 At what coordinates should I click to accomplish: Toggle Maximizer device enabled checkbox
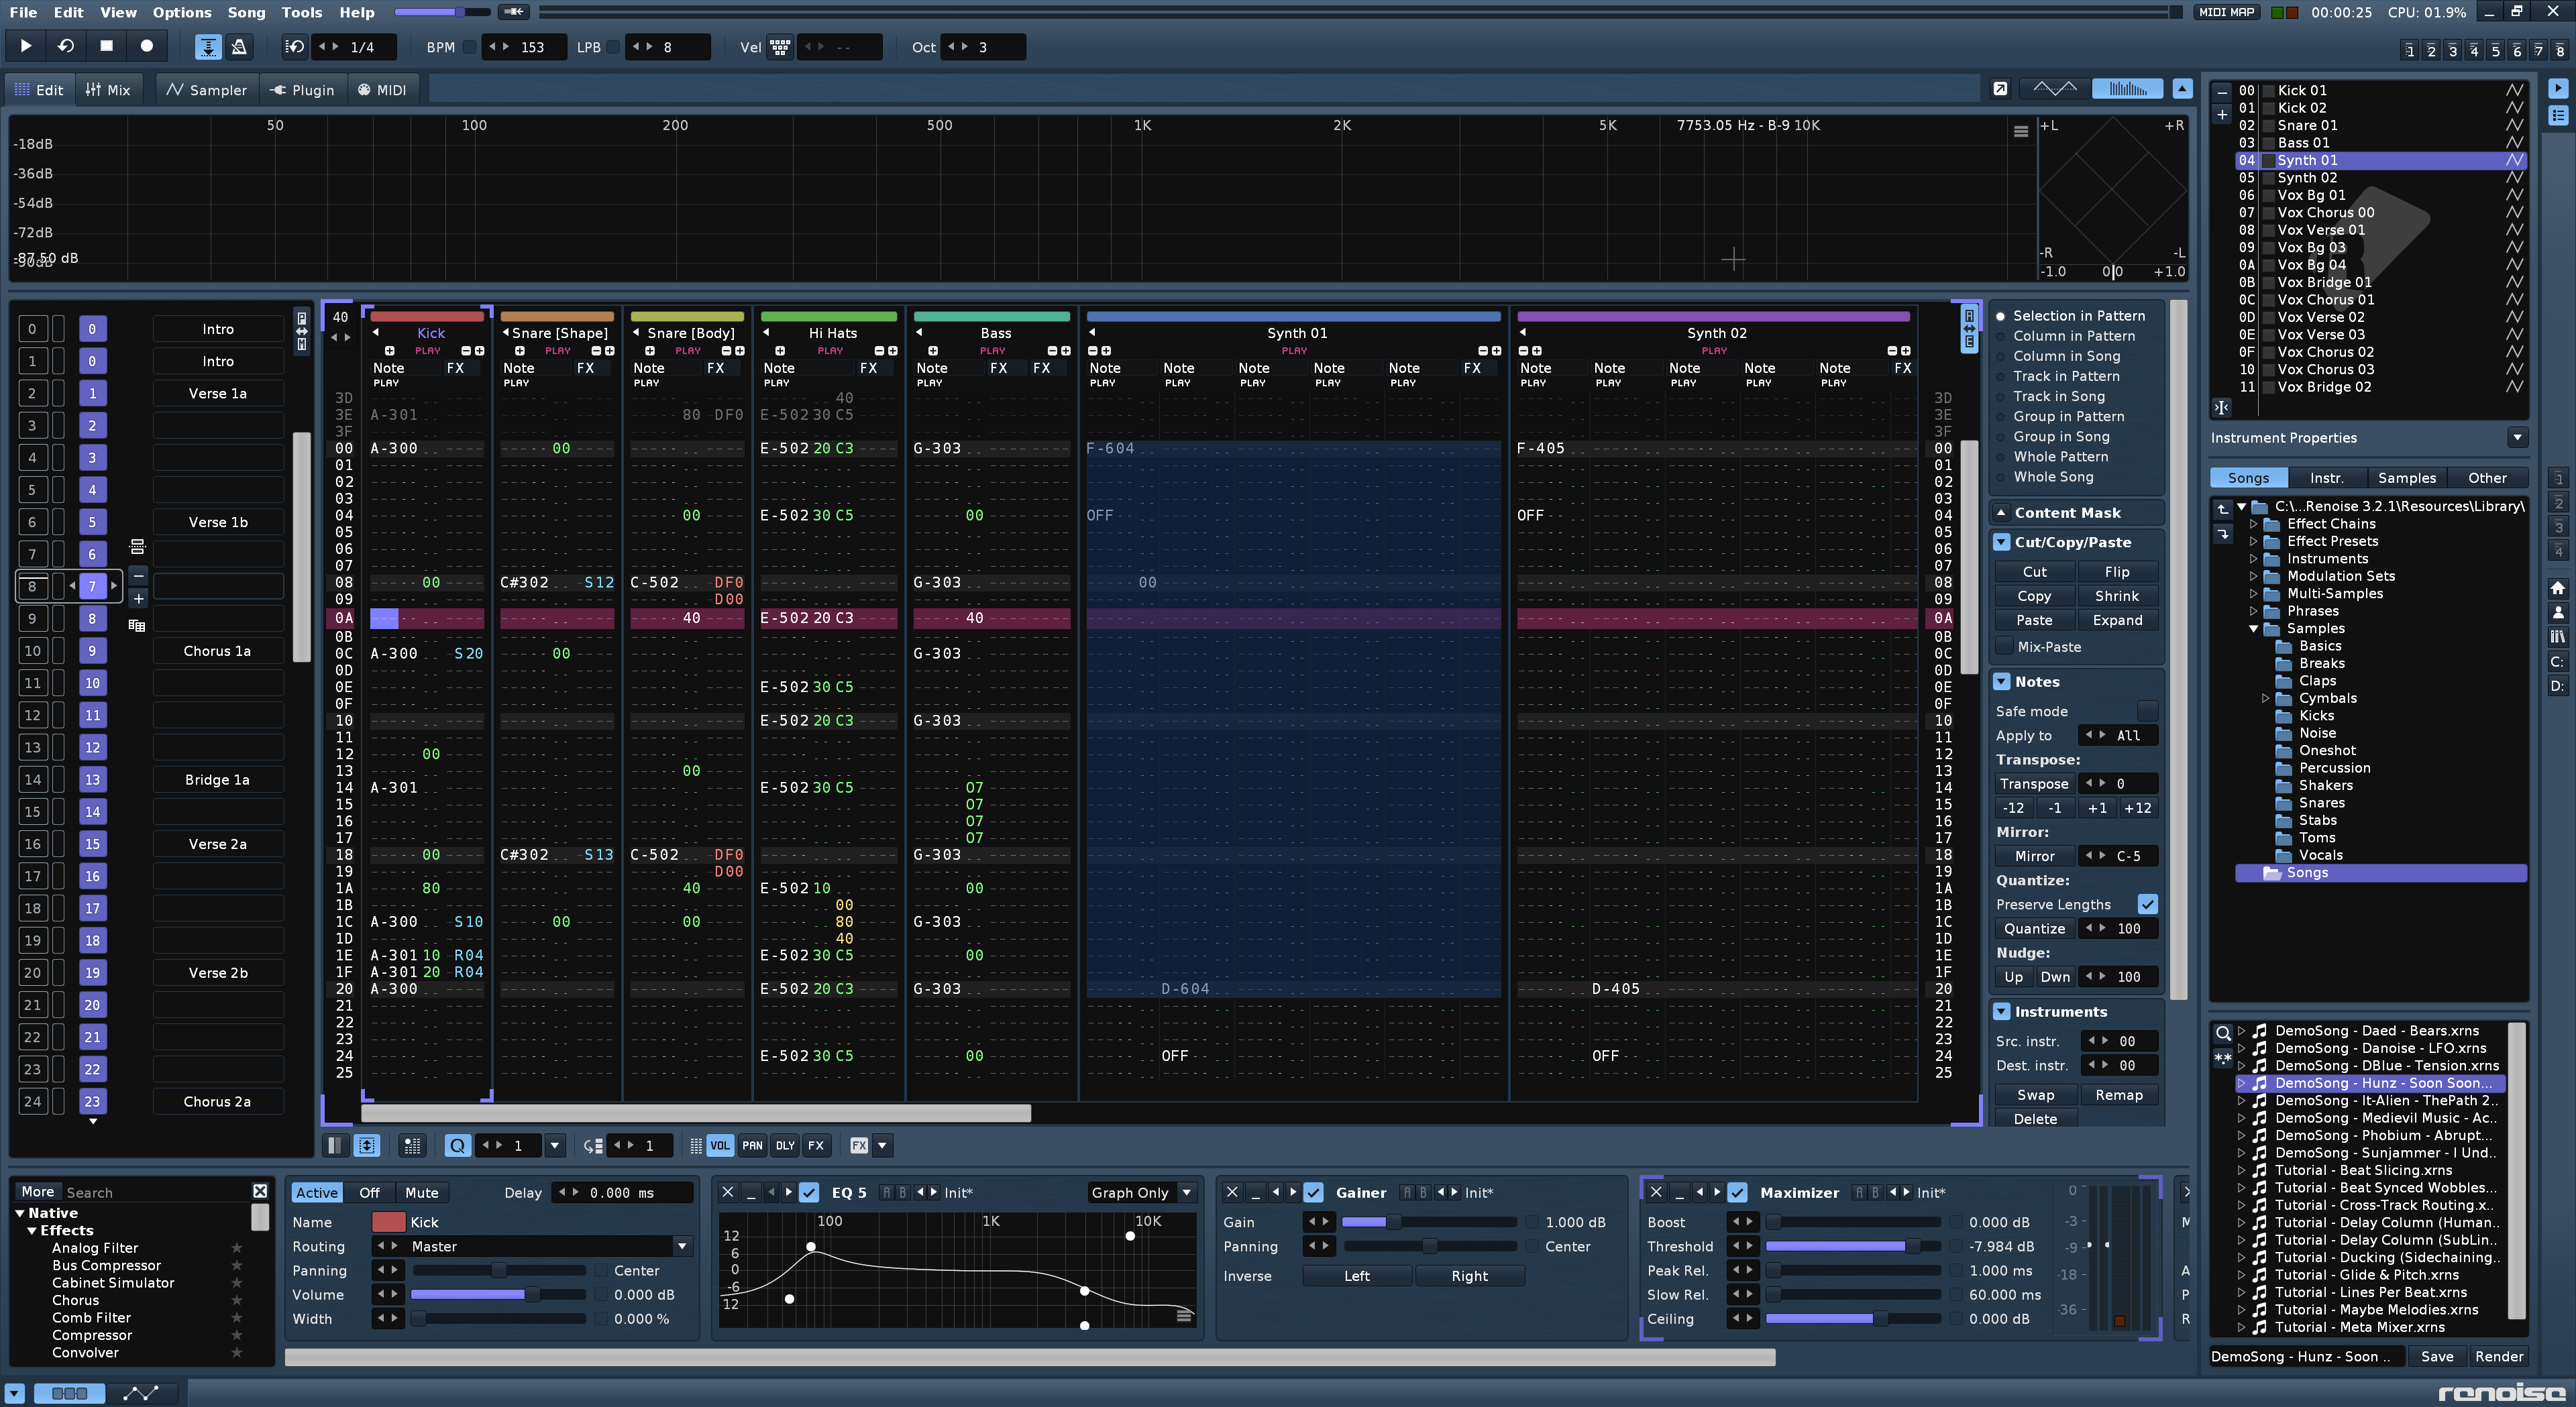click(1737, 1193)
